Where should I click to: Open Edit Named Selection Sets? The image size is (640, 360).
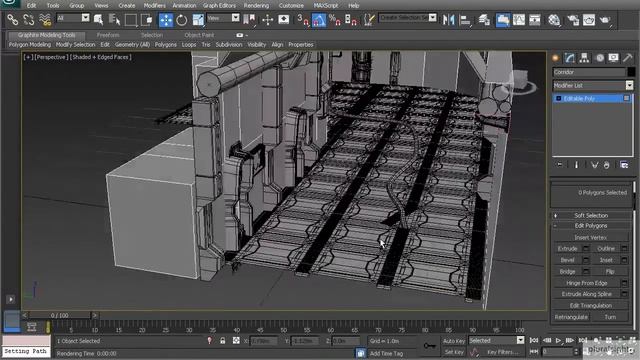point(369,20)
